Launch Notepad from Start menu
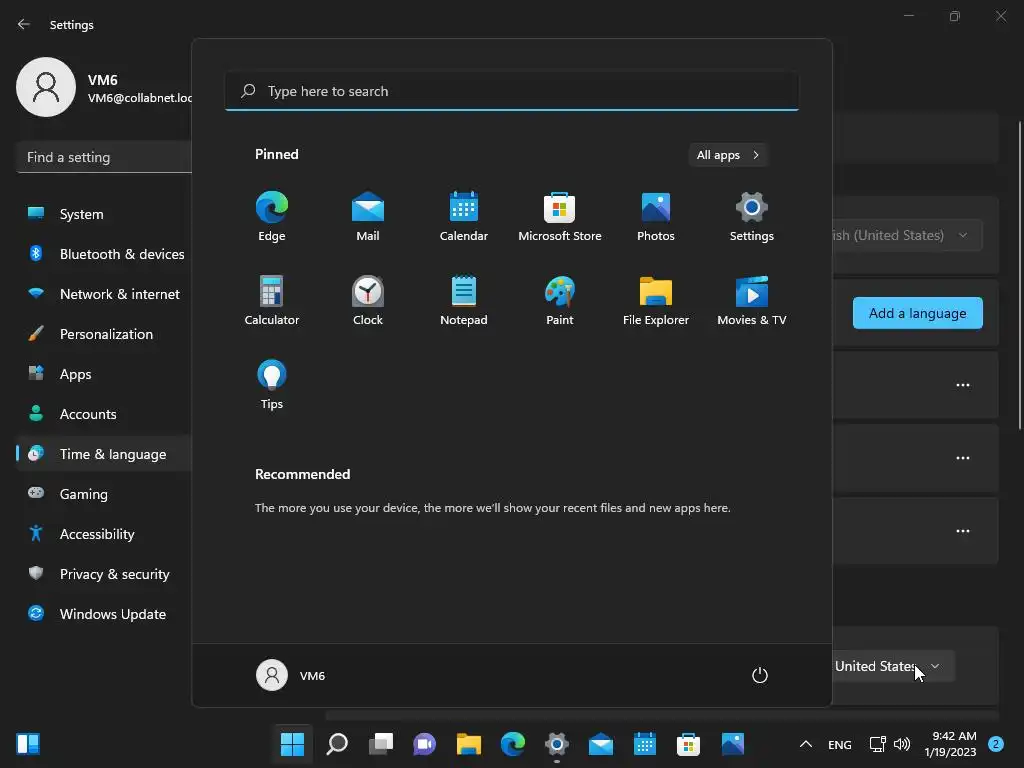The height and width of the screenshot is (768, 1024). [x=464, y=300]
